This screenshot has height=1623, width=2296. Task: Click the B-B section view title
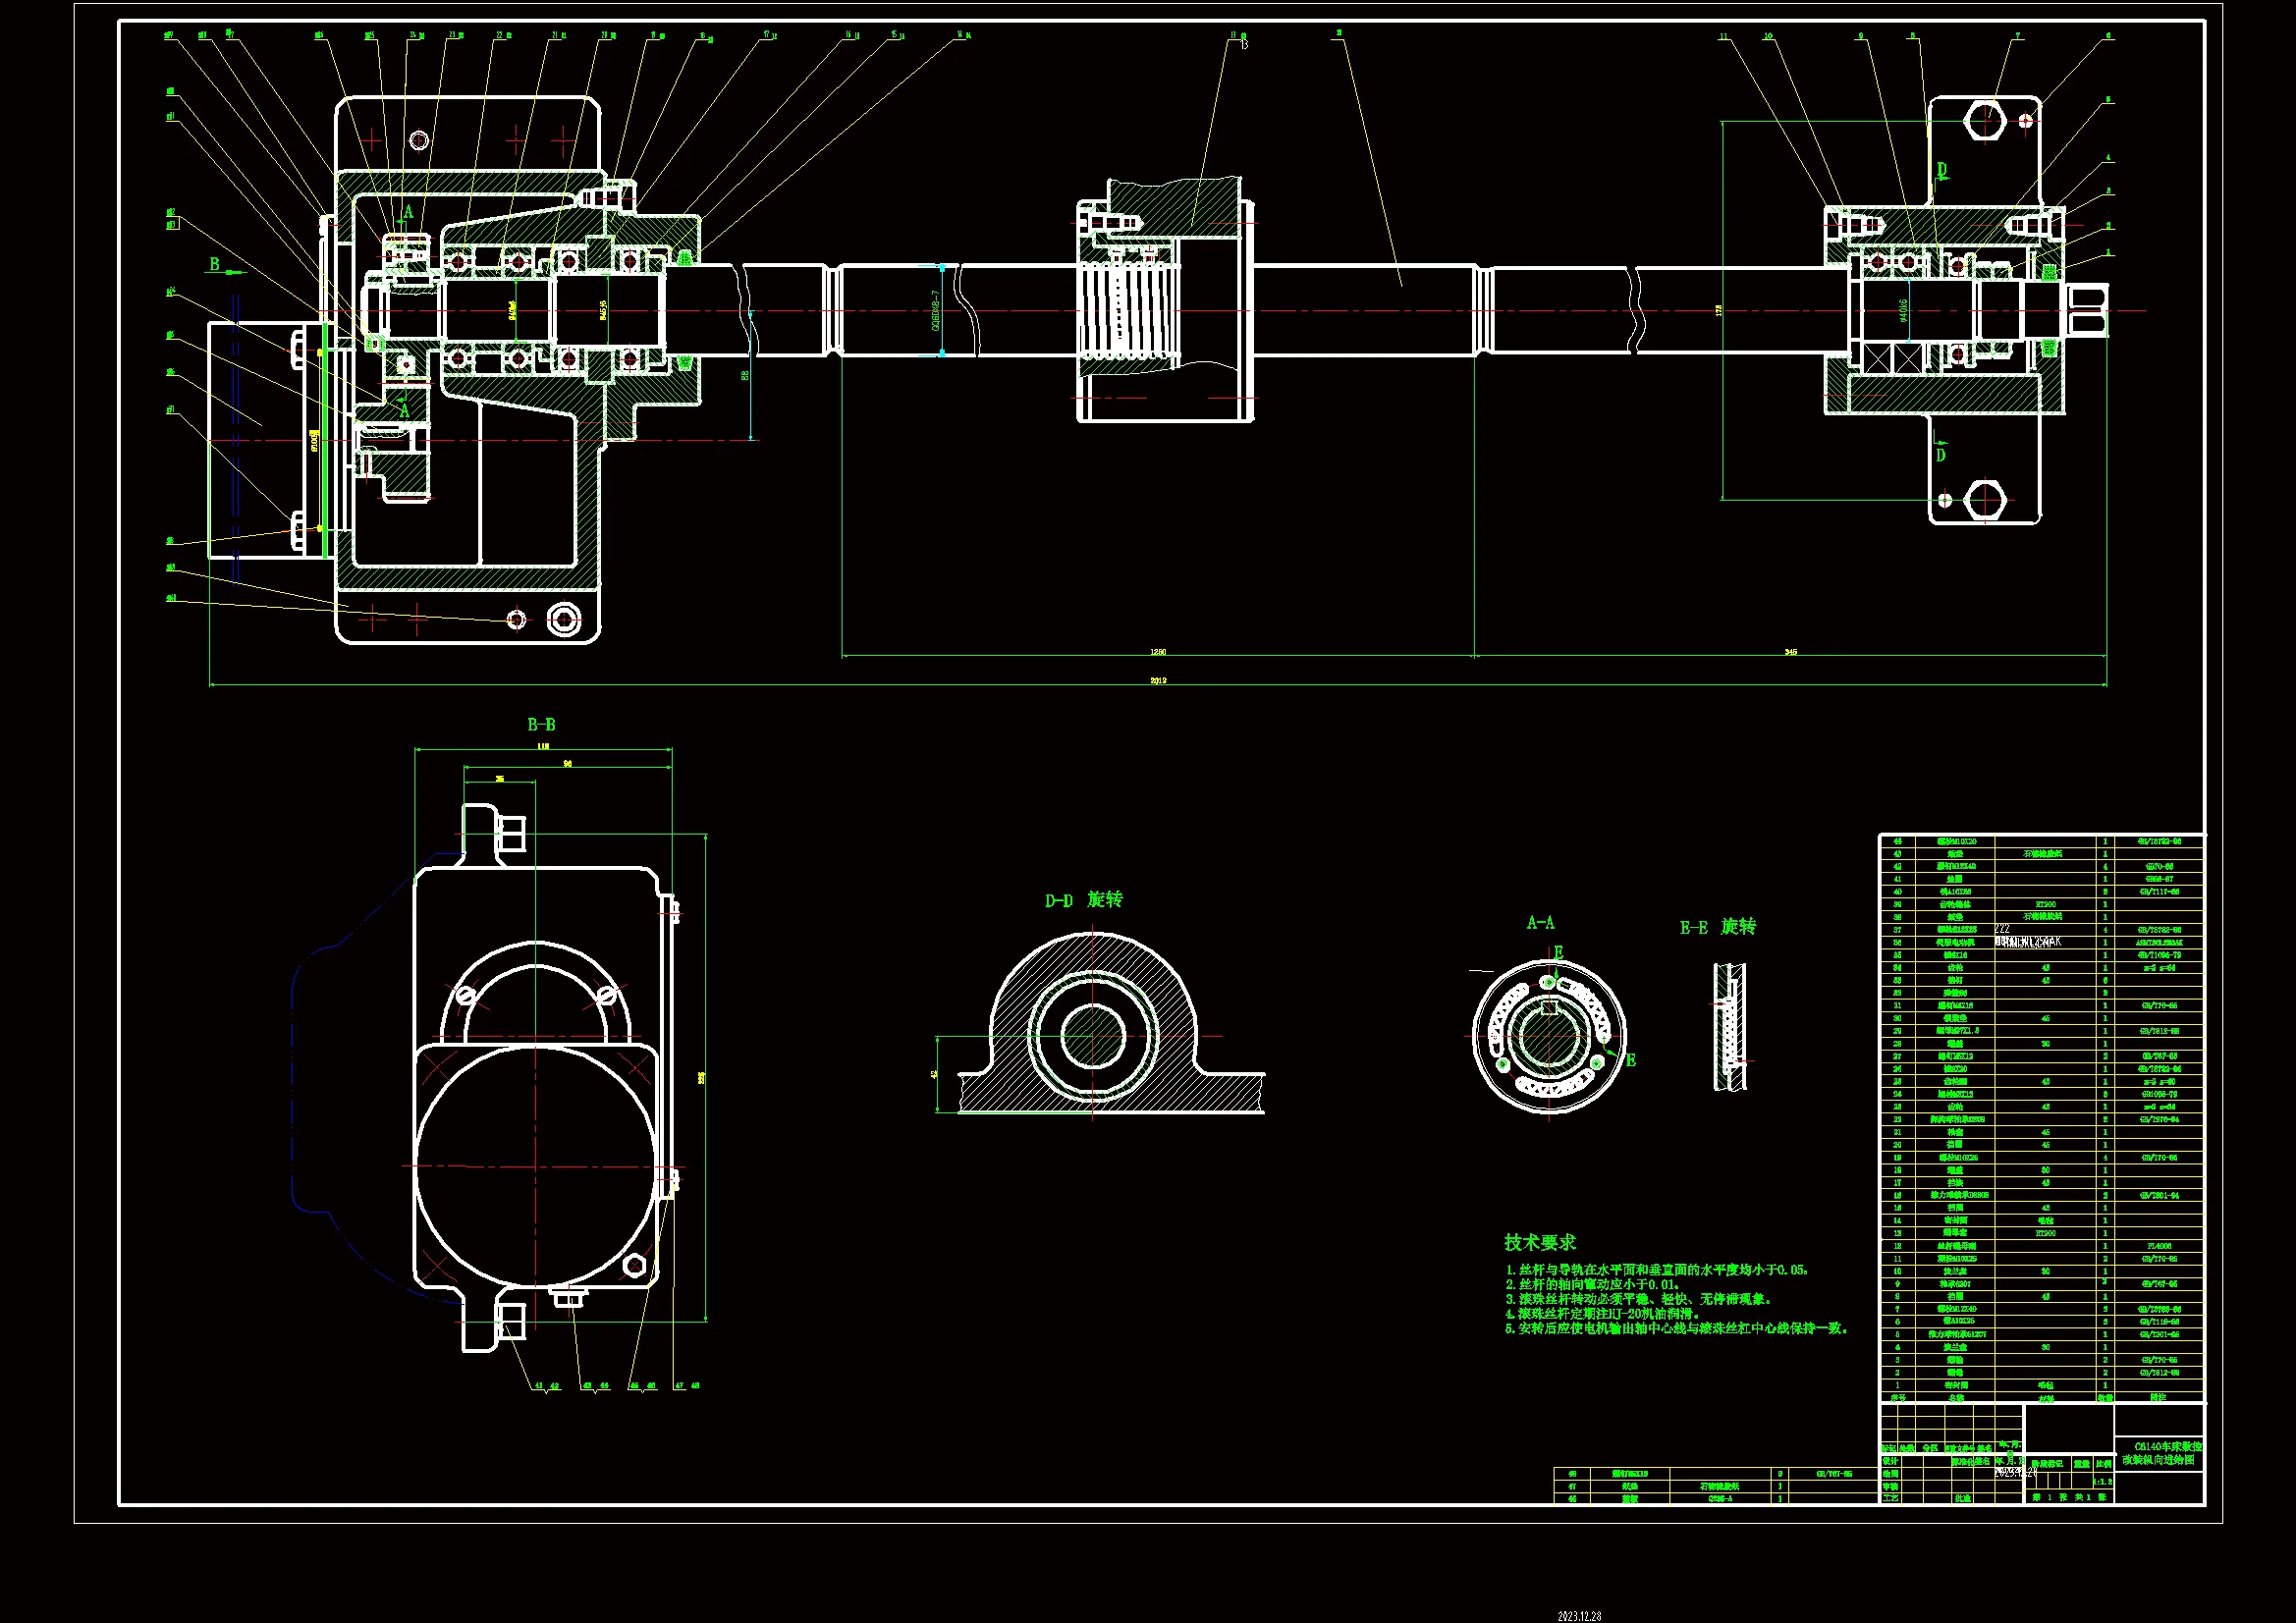541,725
